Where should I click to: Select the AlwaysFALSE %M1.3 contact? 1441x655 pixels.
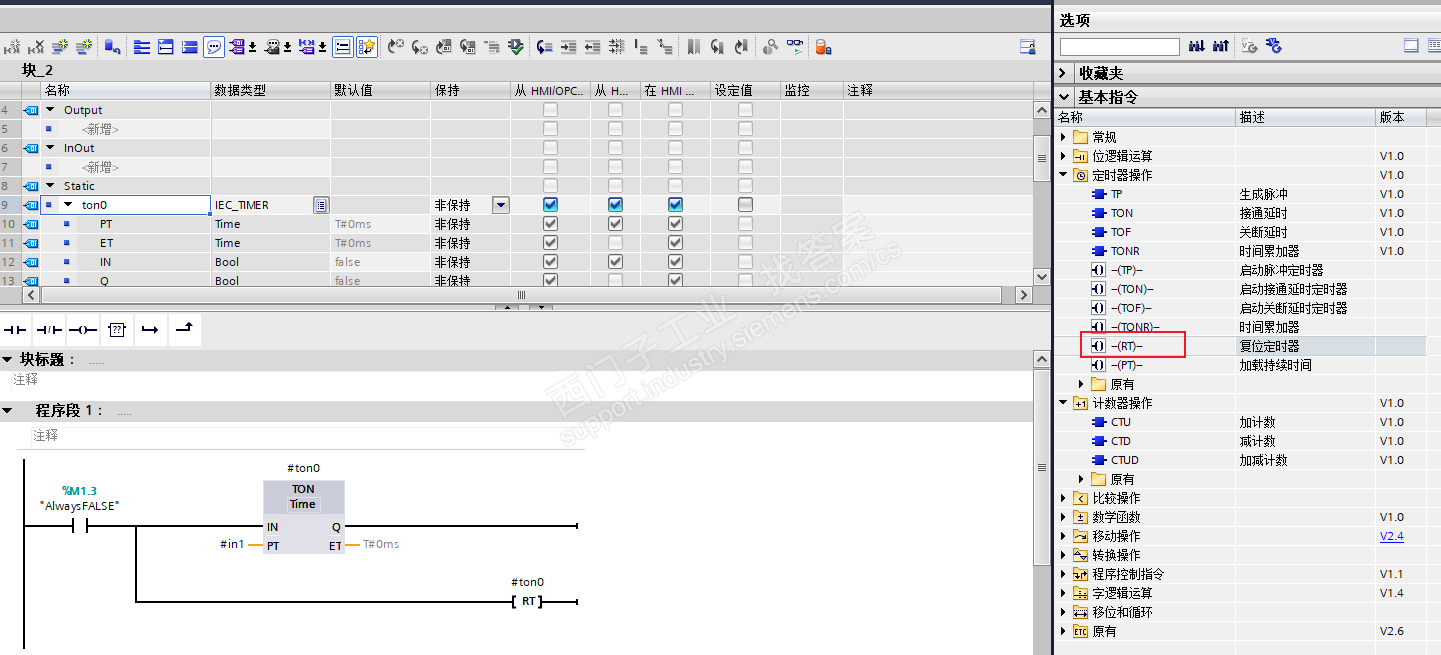[79, 525]
